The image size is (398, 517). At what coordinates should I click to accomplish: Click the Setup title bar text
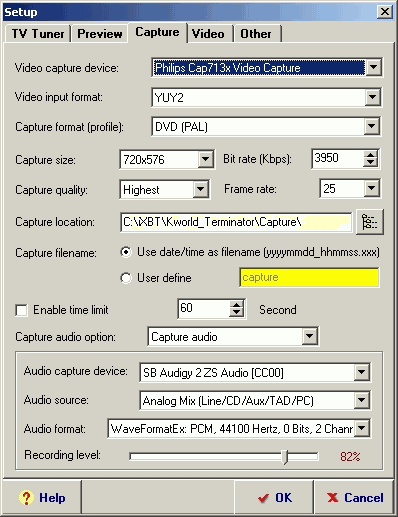tap(21, 12)
